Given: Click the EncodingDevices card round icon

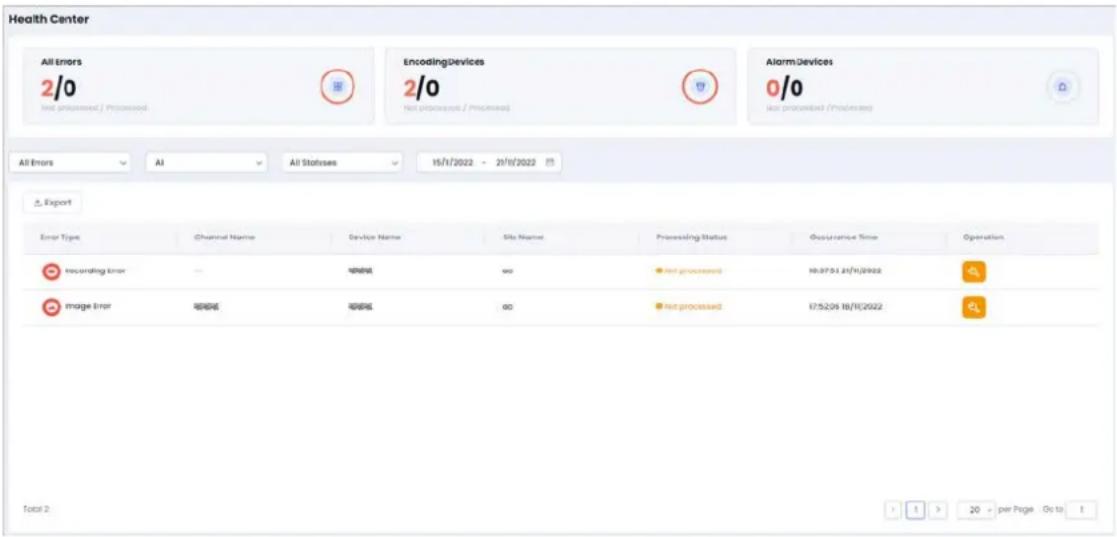Looking at the screenshot, I should click(x=700, y=87).
